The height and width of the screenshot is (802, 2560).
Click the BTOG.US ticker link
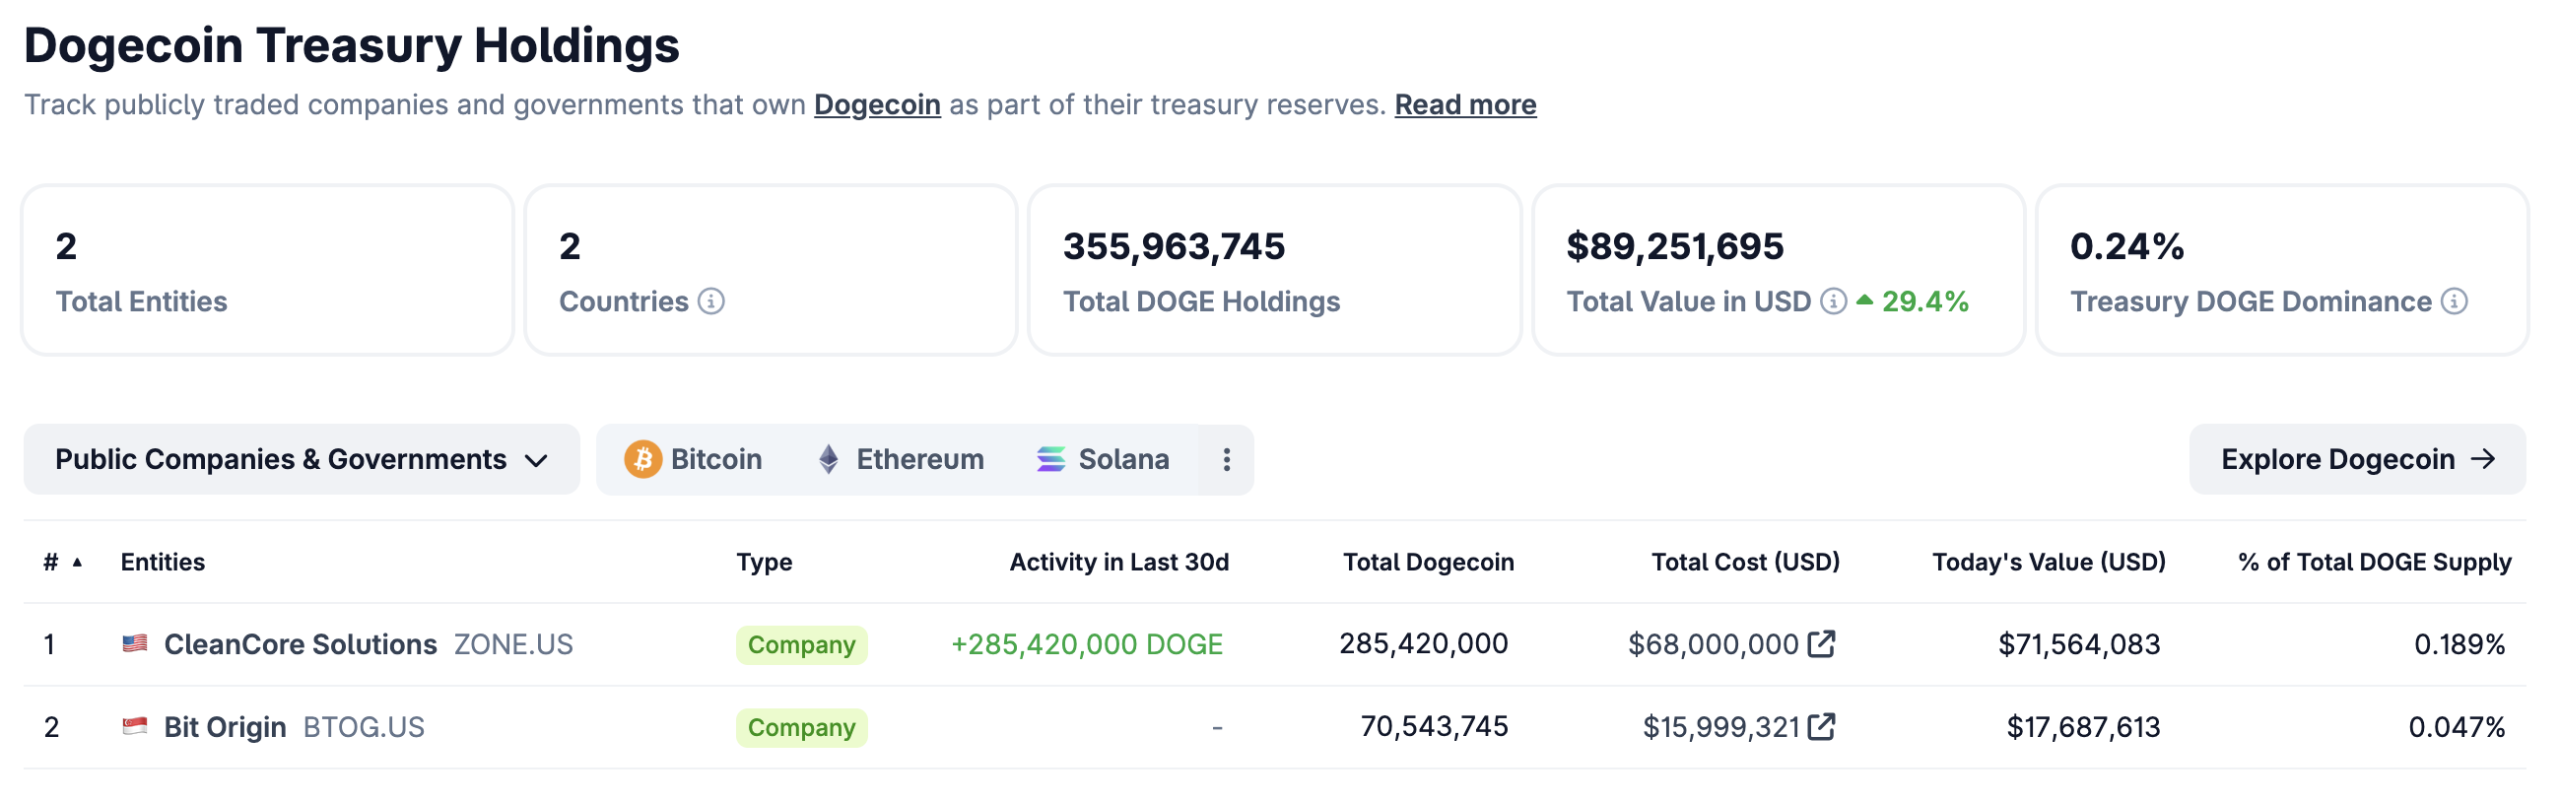364,727
